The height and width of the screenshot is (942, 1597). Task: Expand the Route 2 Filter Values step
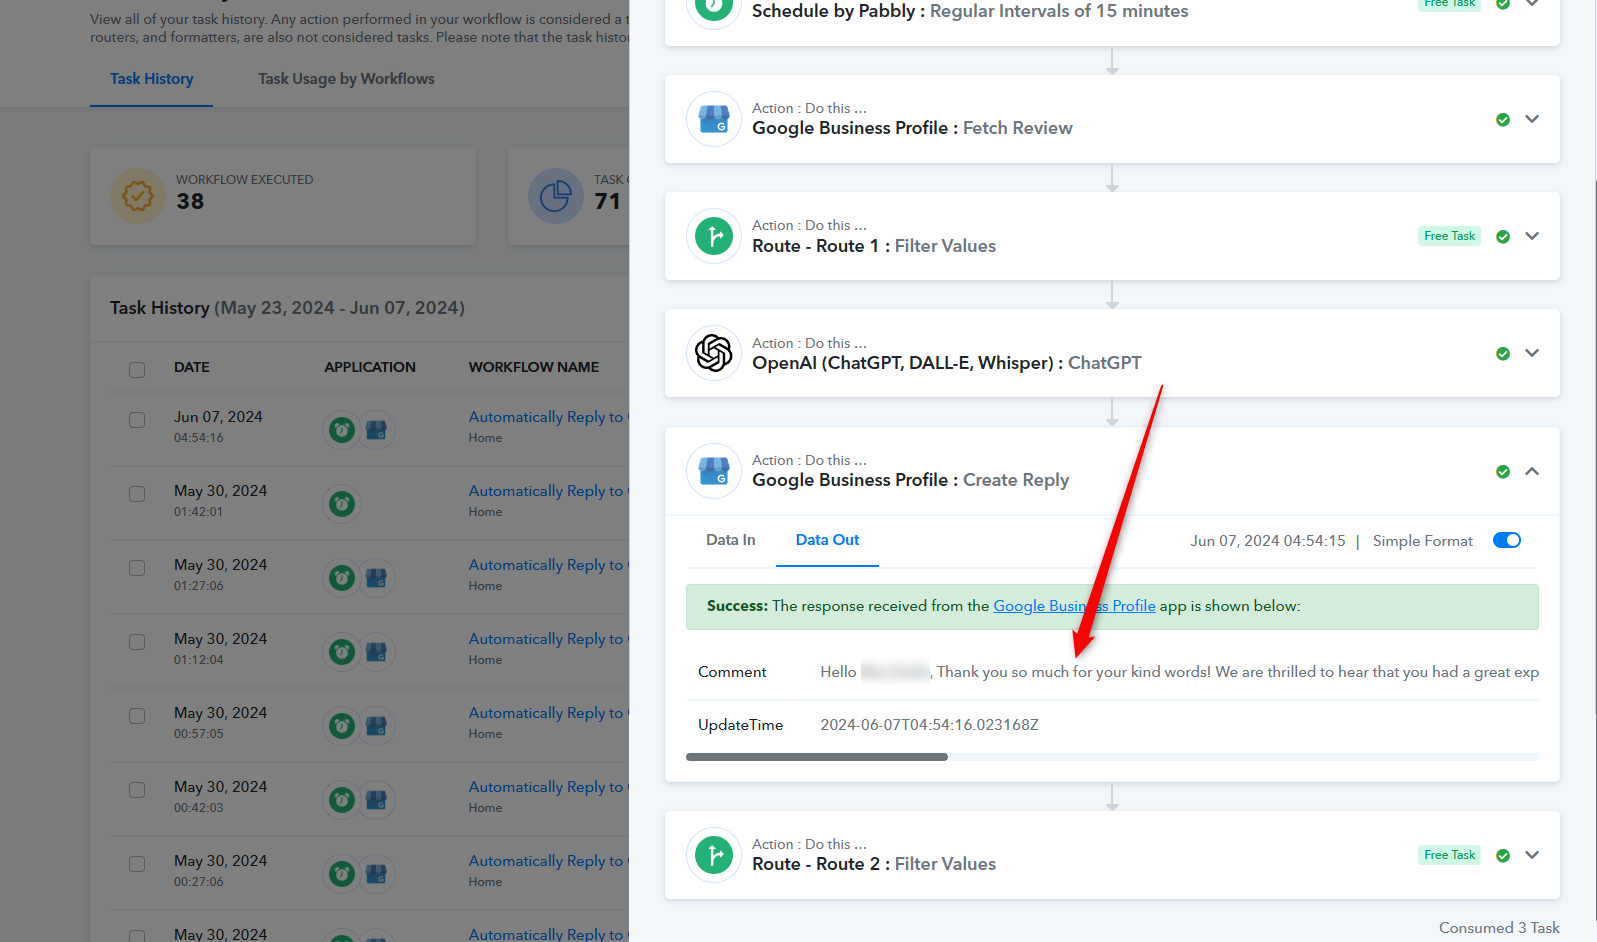1532,855
